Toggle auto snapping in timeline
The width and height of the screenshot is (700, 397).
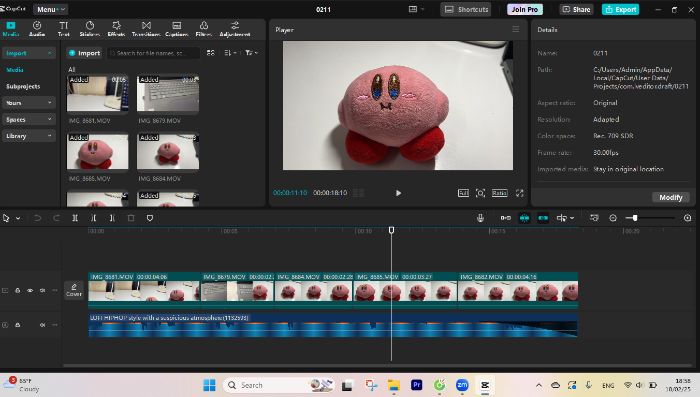pos(524,218)
